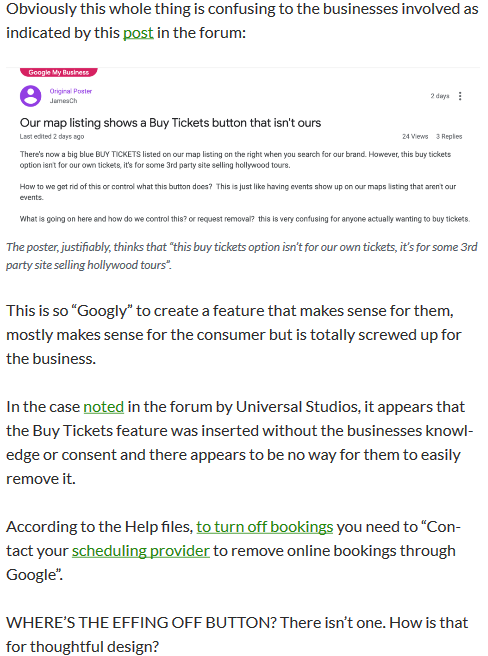Click the forum post body paragraph about BUY TICKETS

235,160
